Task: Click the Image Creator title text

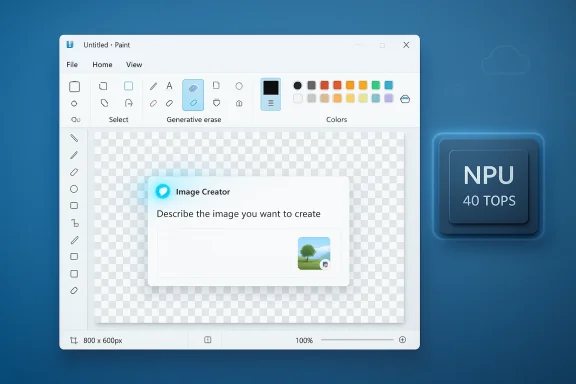Action: (203, 192)
